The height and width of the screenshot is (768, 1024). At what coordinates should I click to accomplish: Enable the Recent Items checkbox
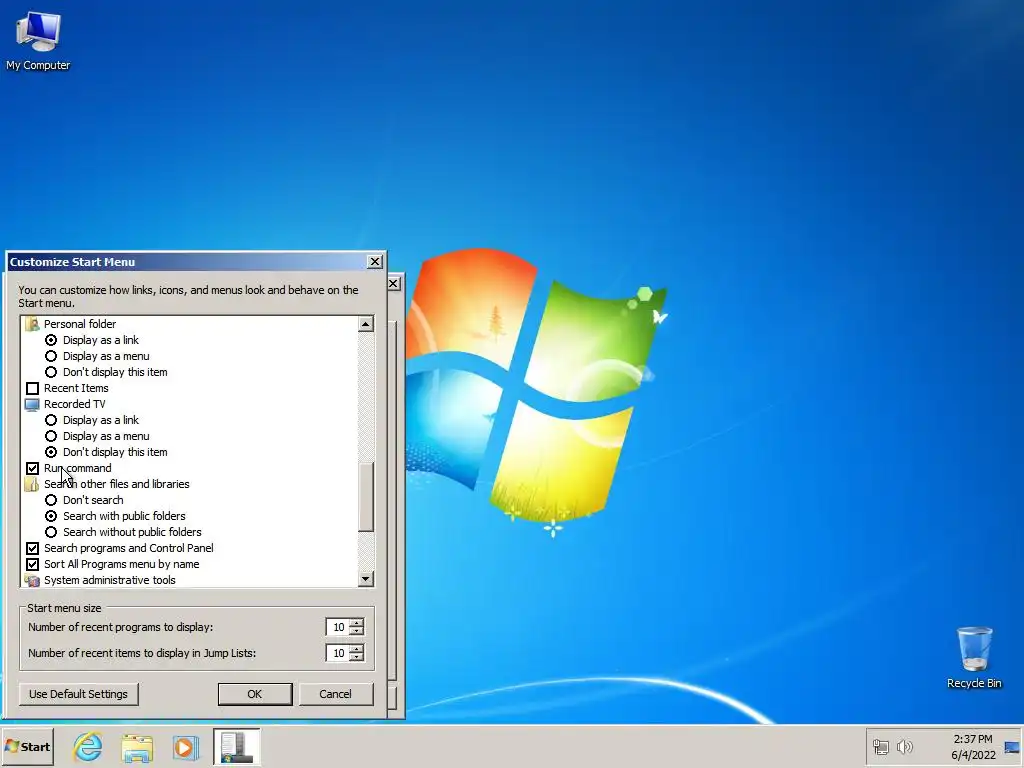(32, 388)
